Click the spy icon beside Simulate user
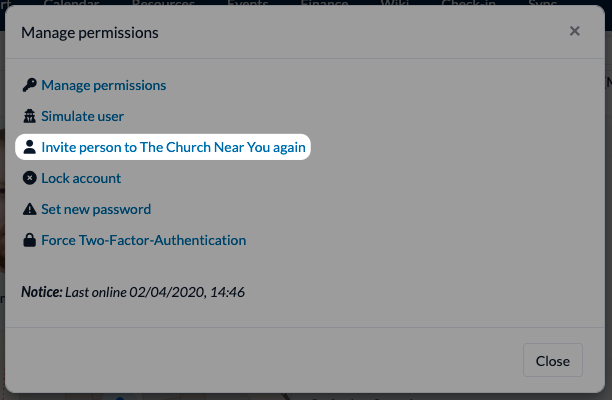Screen dimensions: 612x400 tap(30, 116)
